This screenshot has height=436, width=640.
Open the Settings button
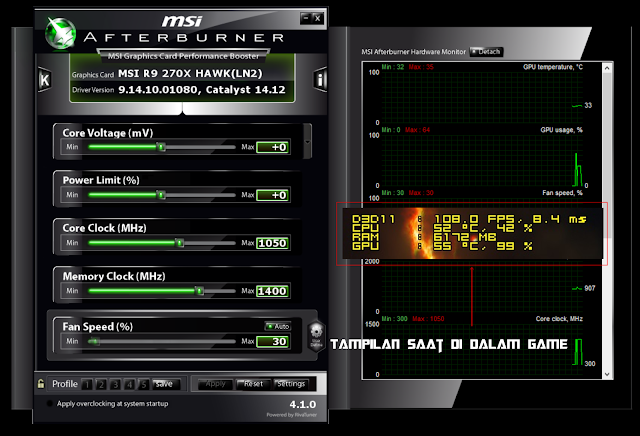291,384
